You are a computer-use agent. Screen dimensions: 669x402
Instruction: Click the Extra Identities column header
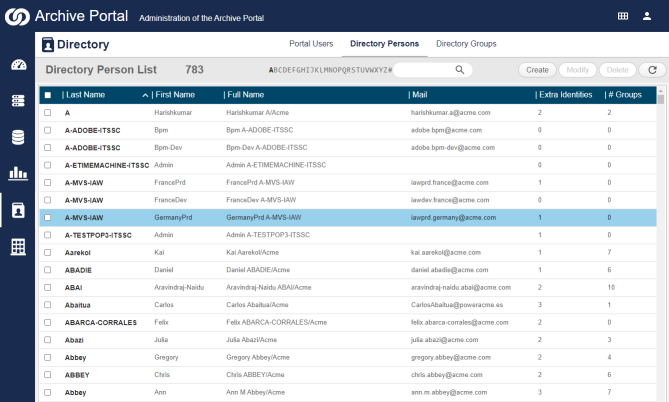point(566,95)
